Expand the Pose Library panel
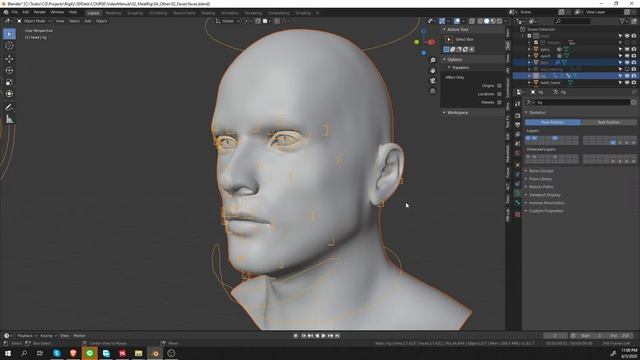The height and width of the screenshot is (360, 640). pos(540,179)
